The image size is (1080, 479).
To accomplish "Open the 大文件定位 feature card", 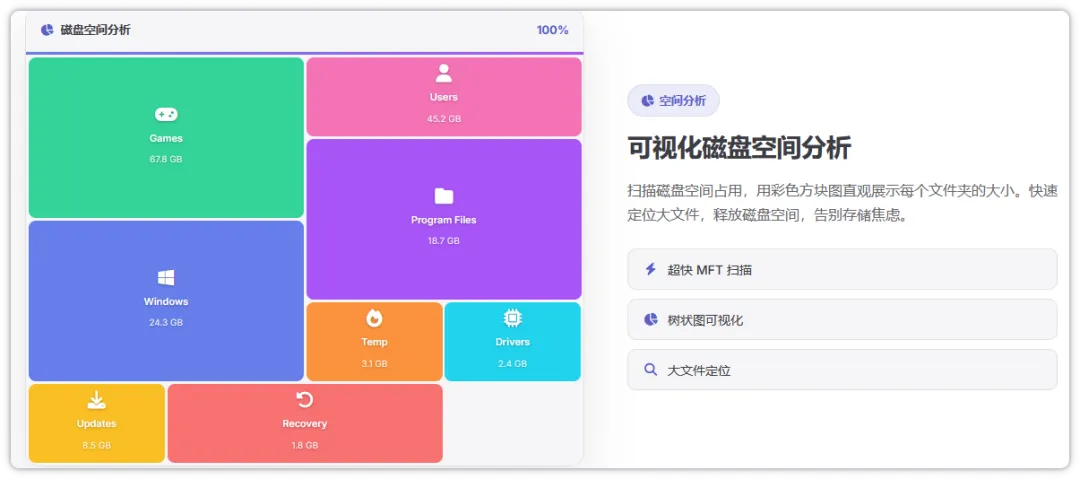I will 842,370.
